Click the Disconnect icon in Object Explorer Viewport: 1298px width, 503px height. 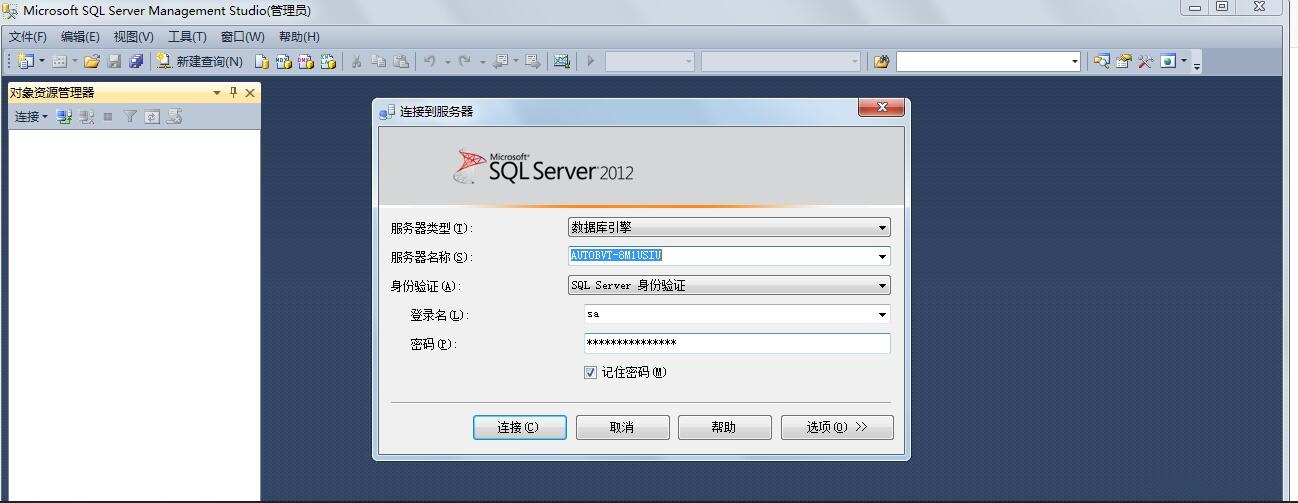pos(87,117)
